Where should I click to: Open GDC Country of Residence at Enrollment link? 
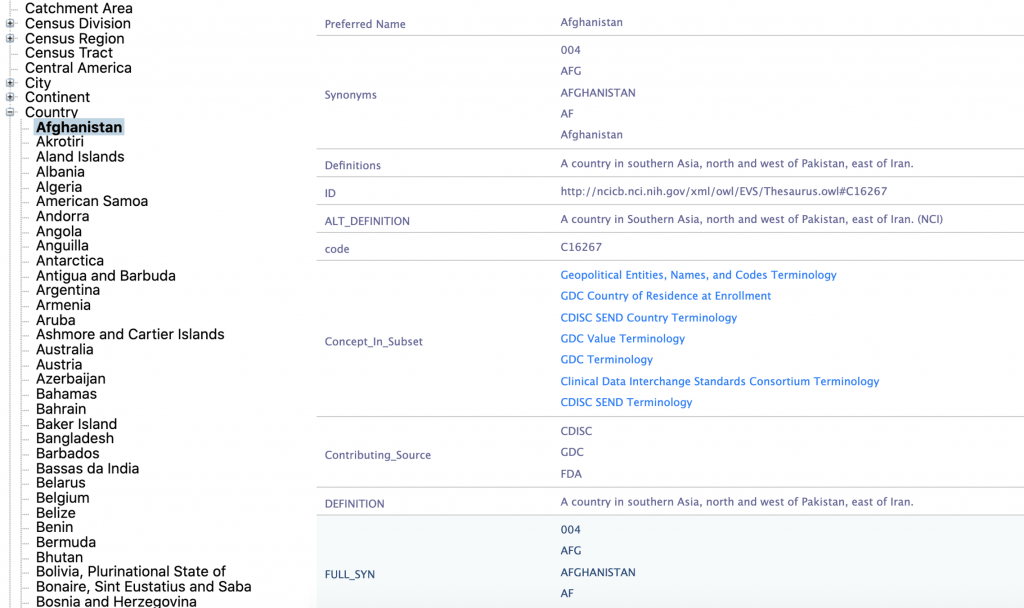tap(665, 296)
